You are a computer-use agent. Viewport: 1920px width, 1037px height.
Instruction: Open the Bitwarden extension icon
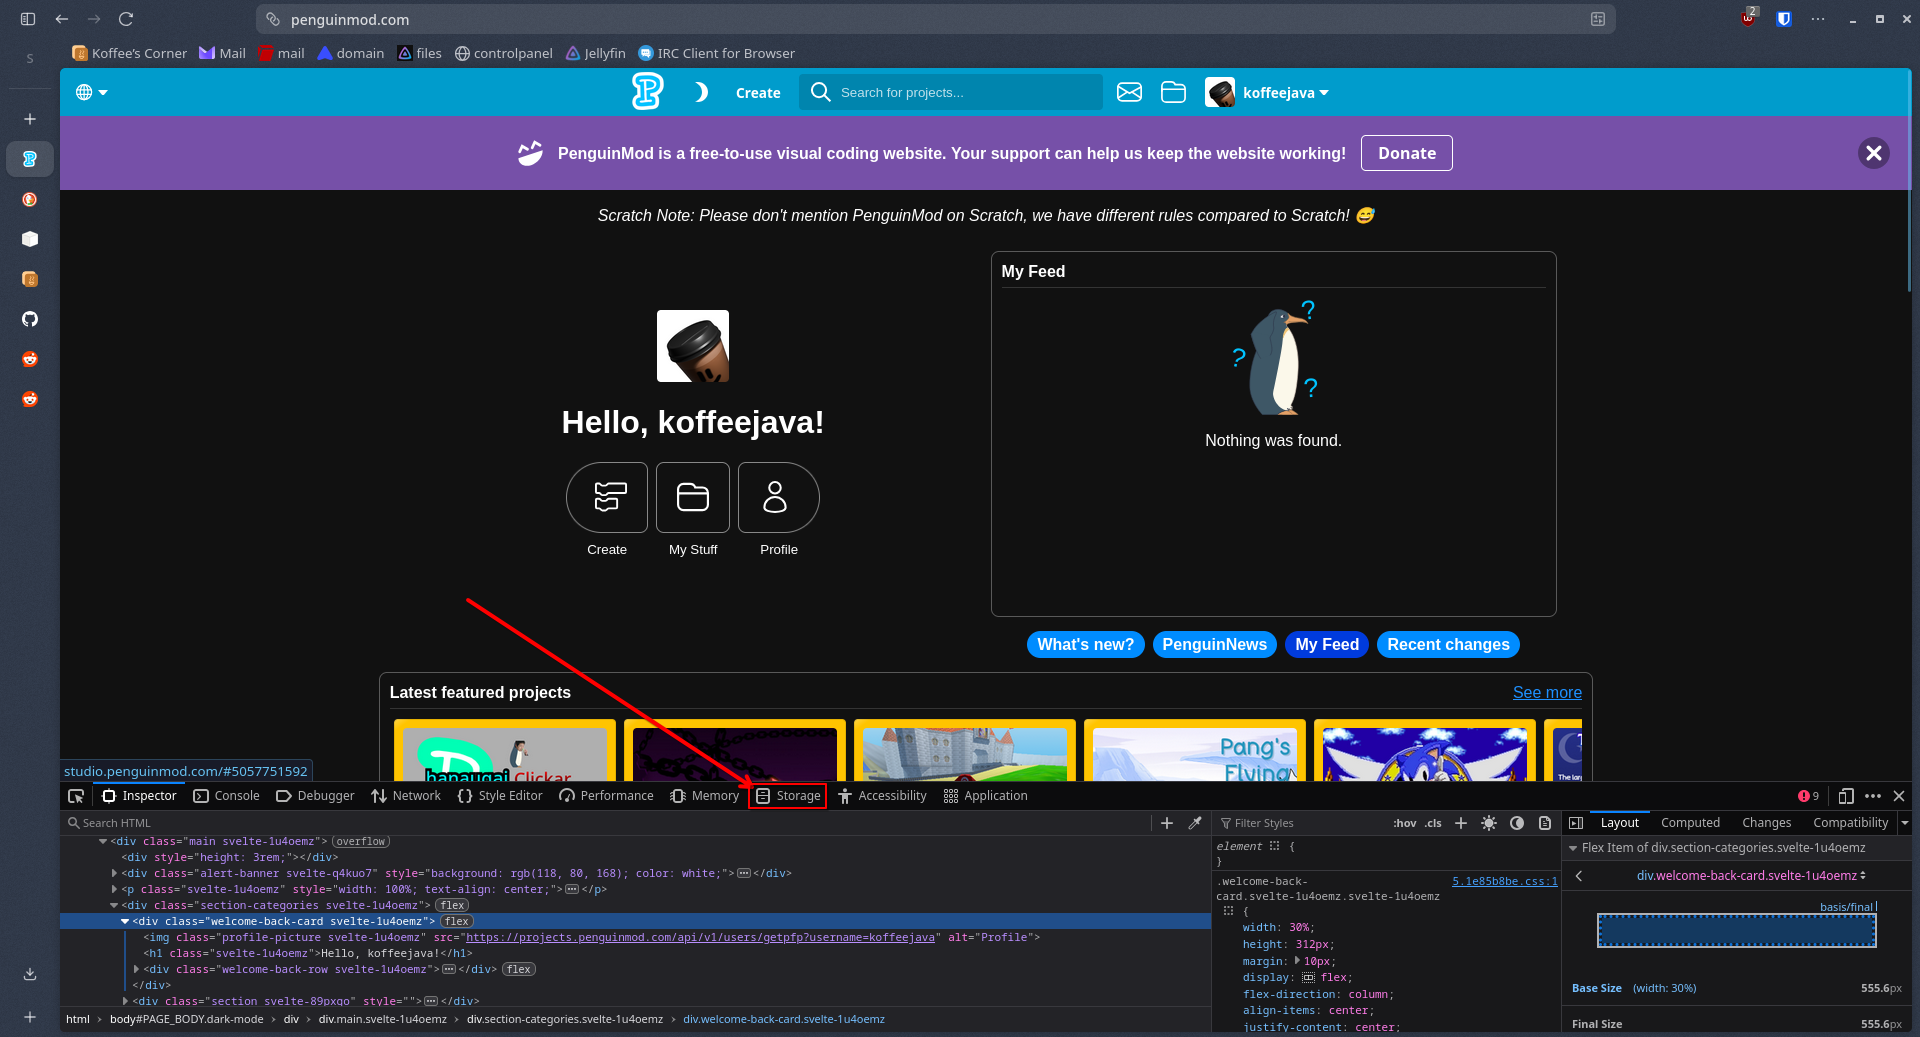pyautogui.click(x=1783, y=19)
